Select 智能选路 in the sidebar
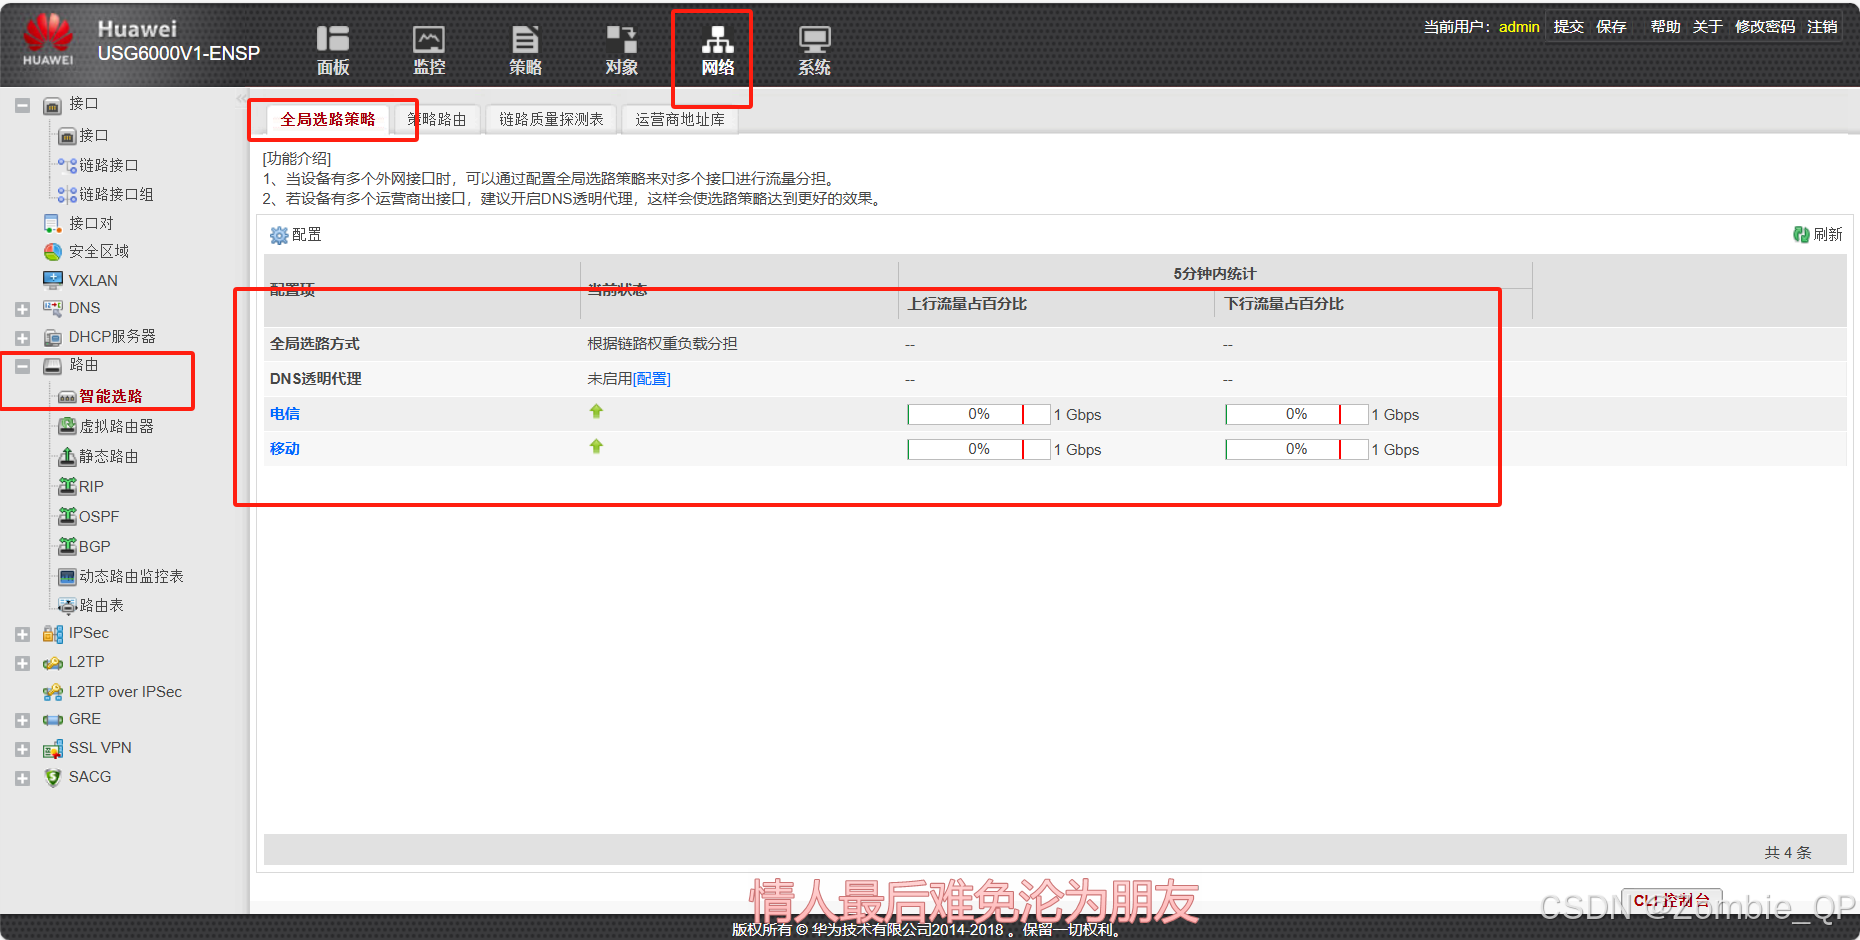1860x940 pixels. point(110,396)
